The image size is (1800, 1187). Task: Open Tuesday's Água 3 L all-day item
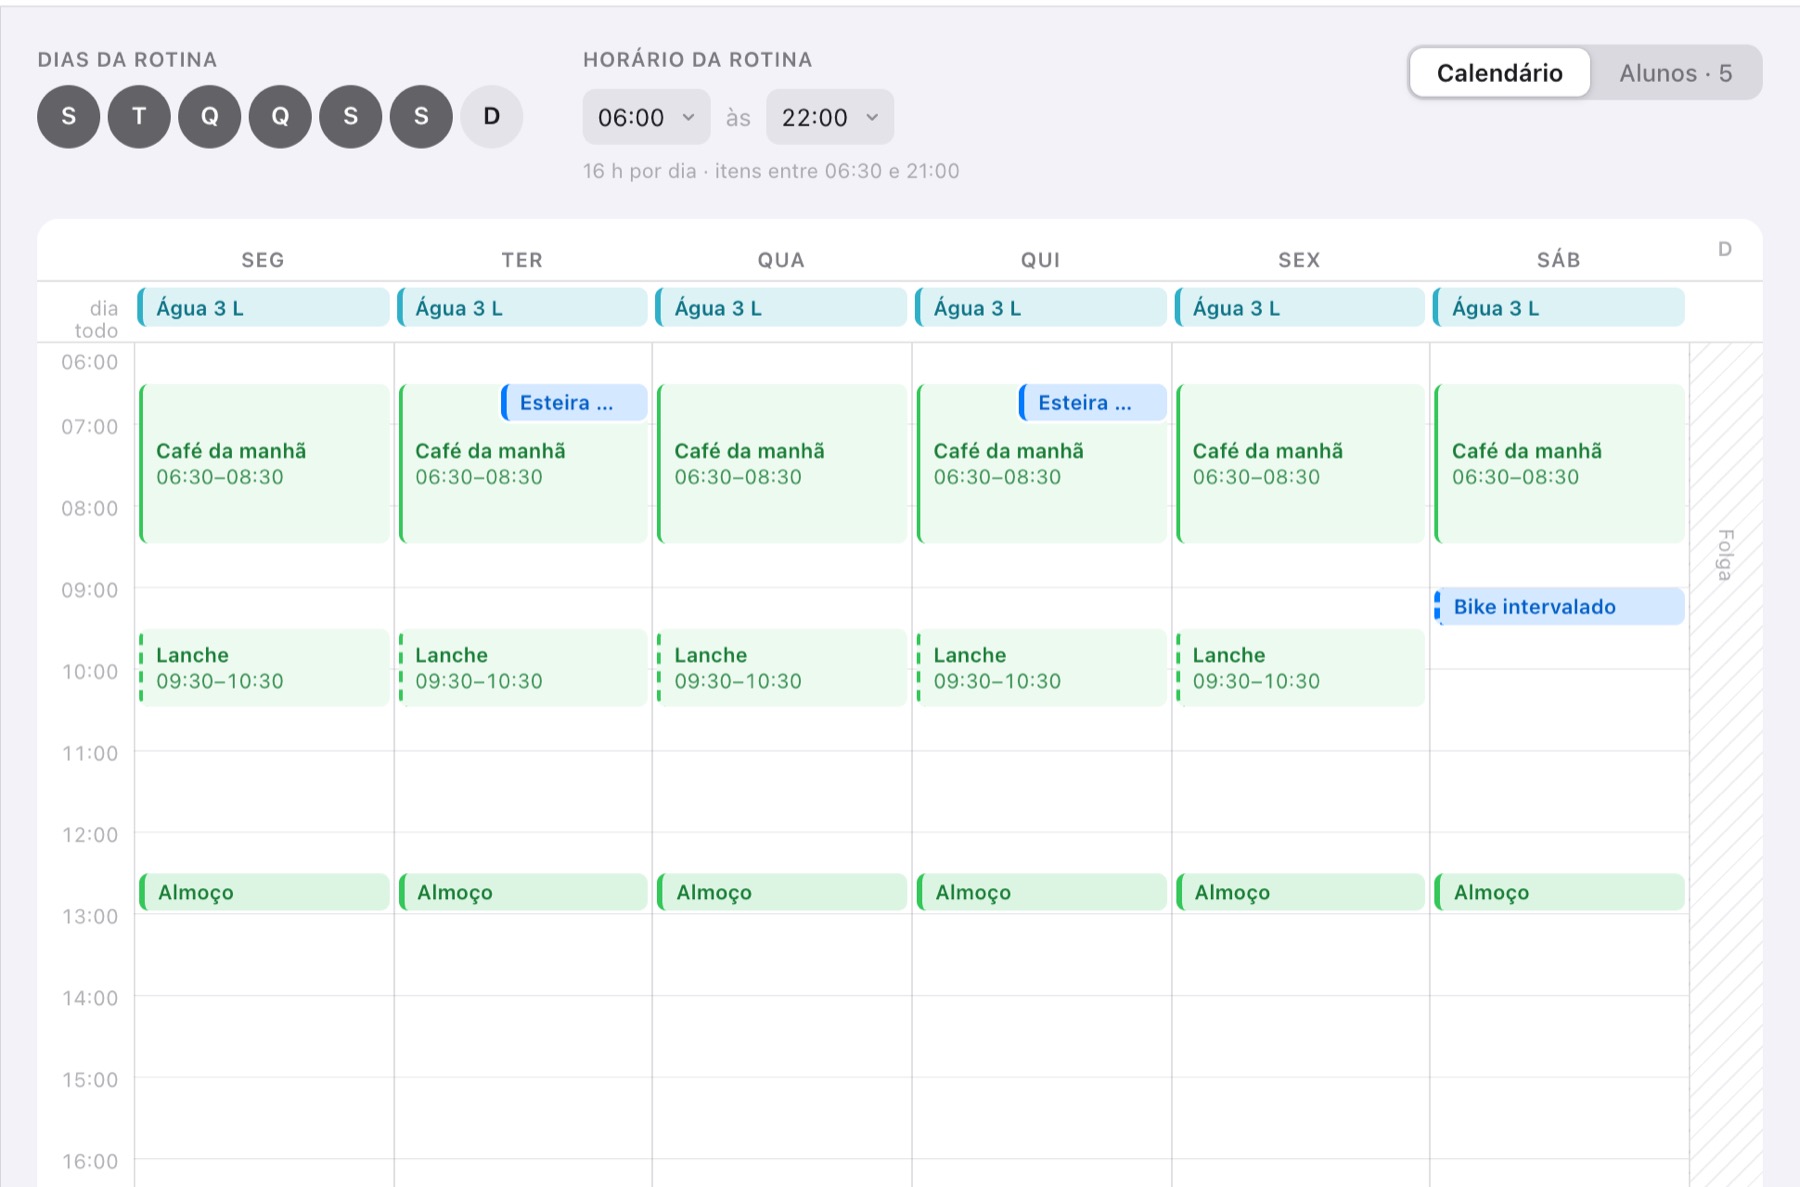click(x=522, y=308)
